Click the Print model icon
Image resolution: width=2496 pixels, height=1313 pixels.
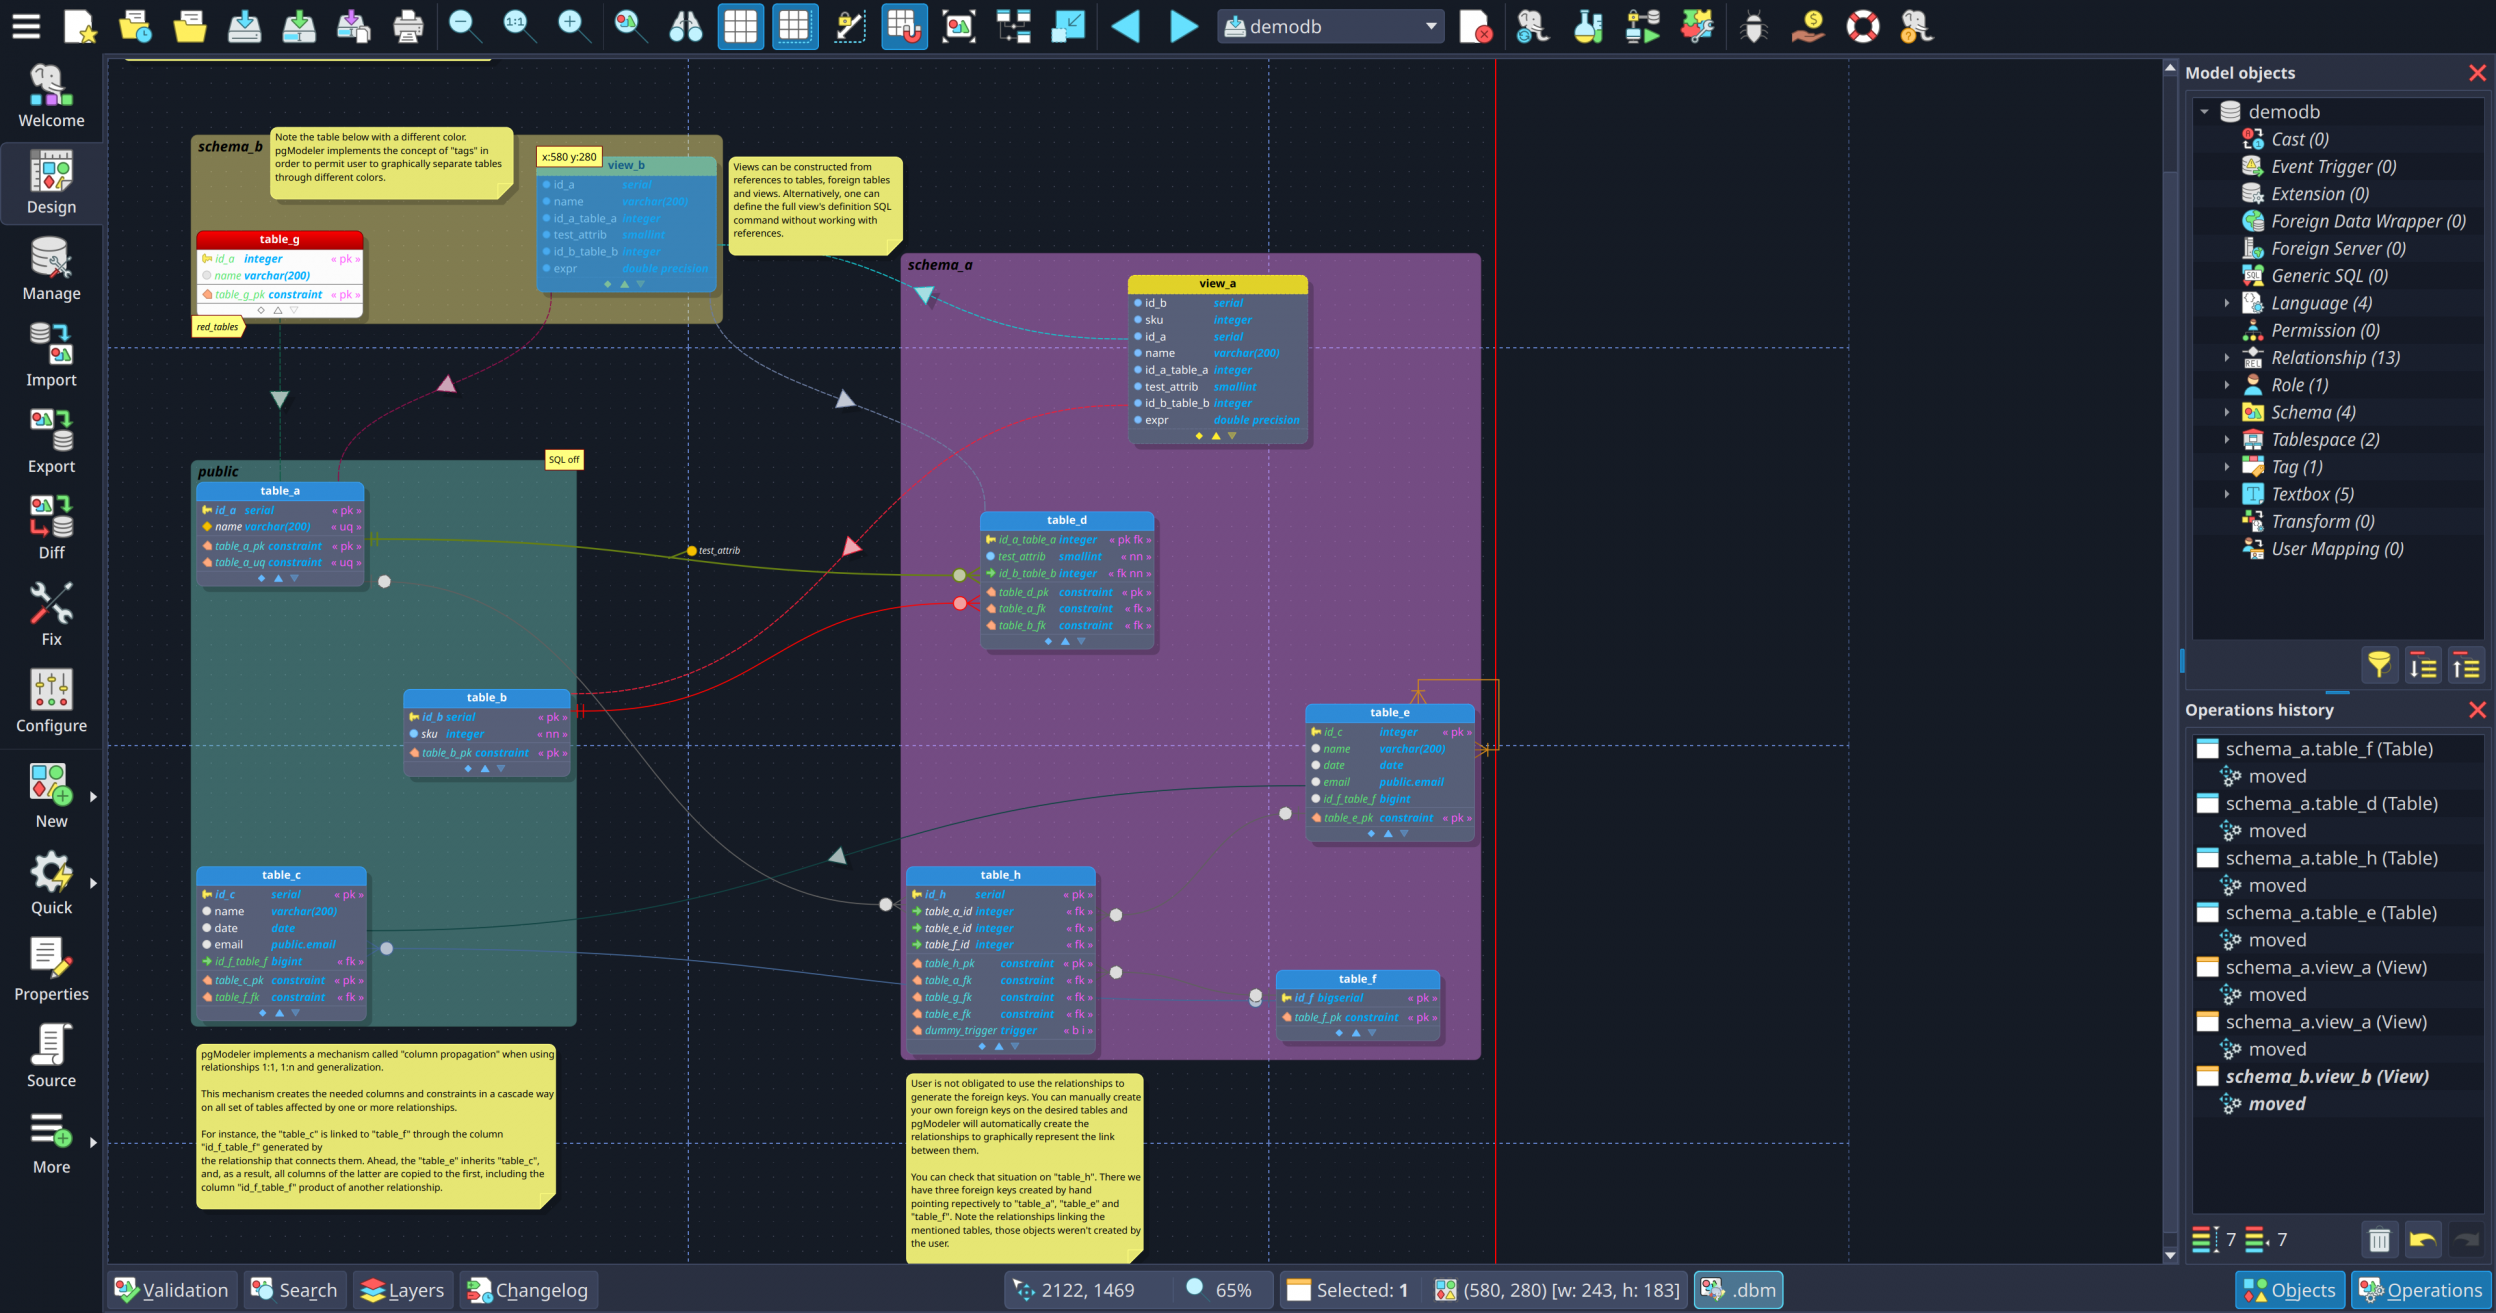point(407,27)
